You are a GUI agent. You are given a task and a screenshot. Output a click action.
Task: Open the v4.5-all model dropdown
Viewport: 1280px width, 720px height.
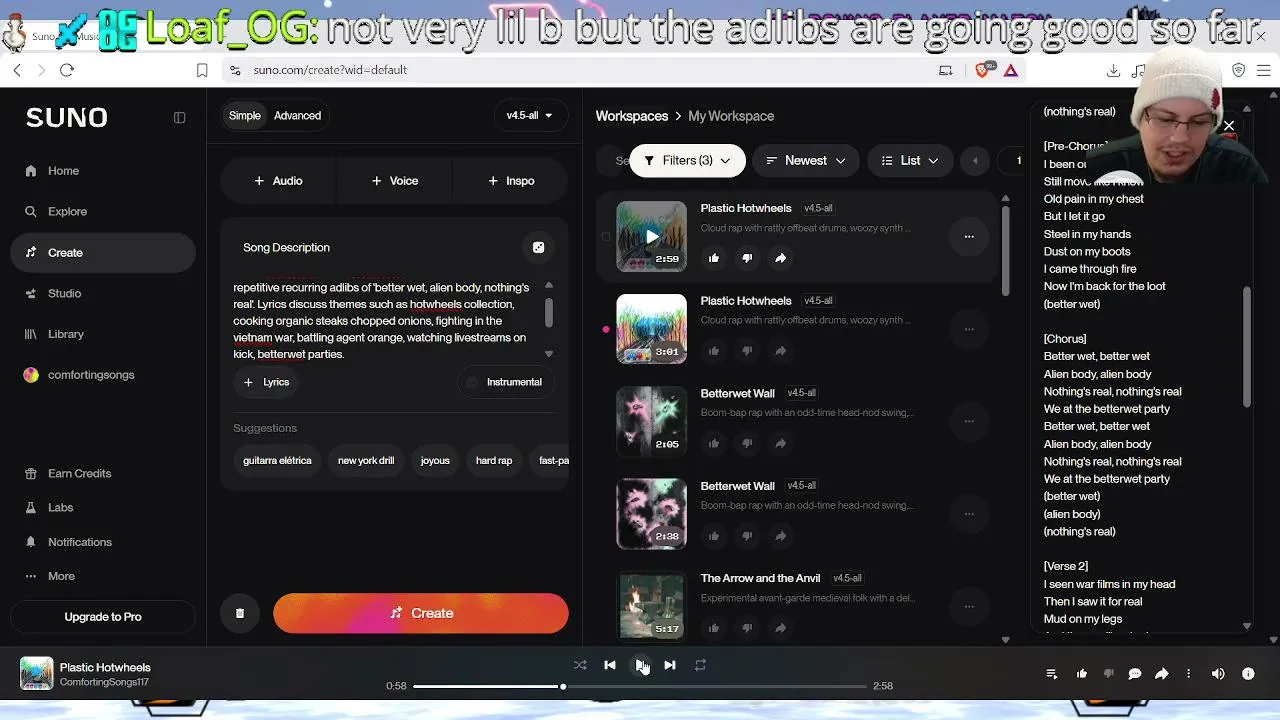click(530, 115)
